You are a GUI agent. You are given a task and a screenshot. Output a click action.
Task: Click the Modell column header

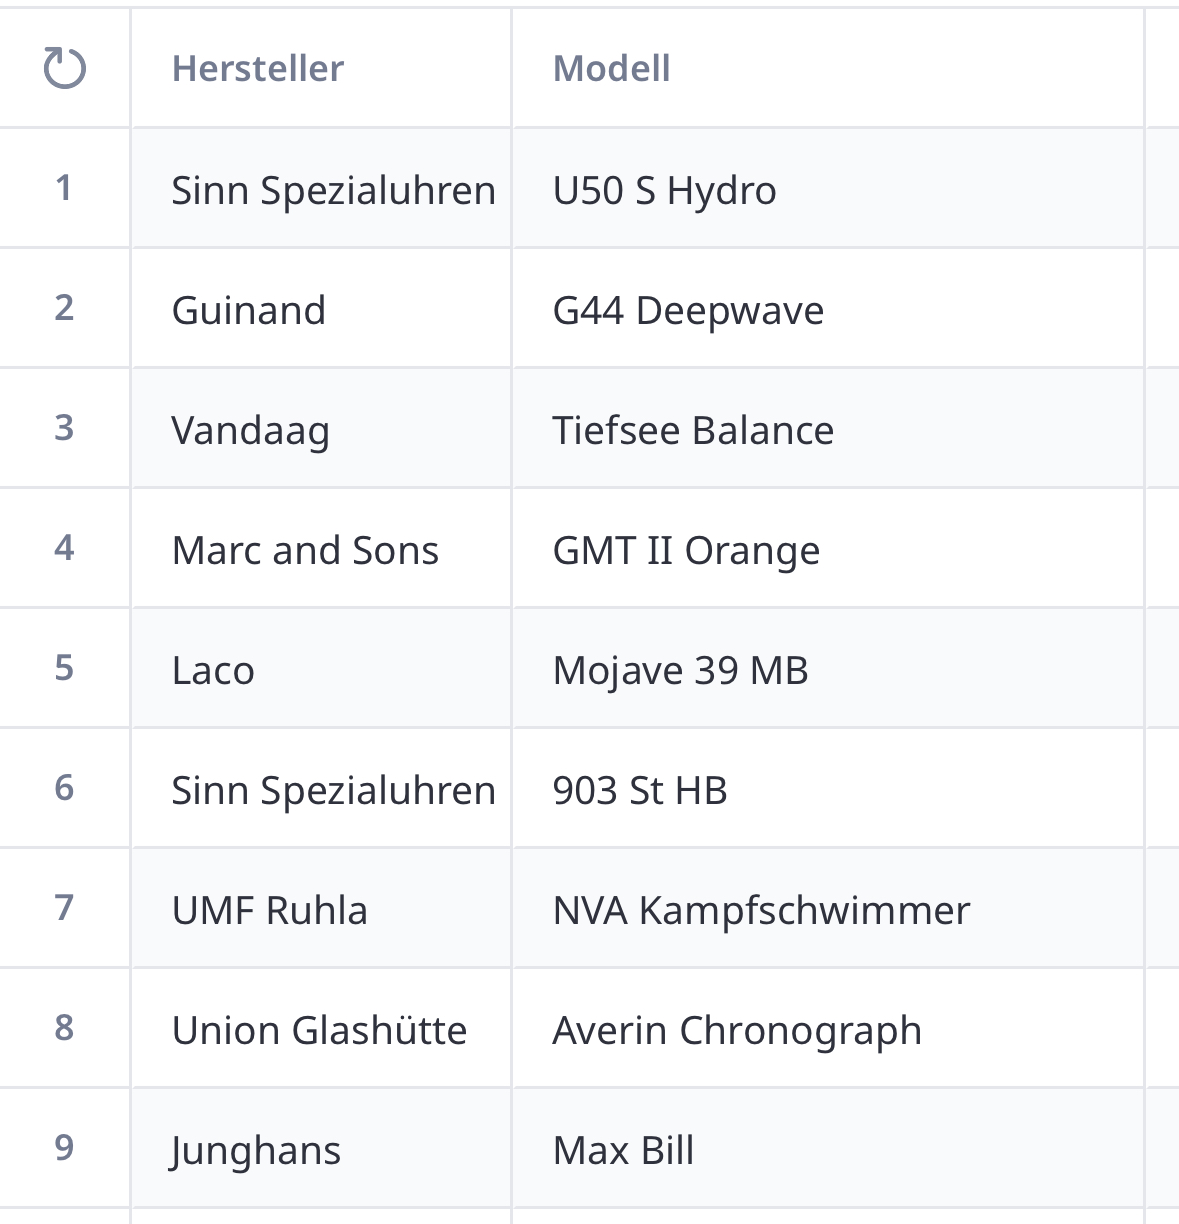[611, 68]
